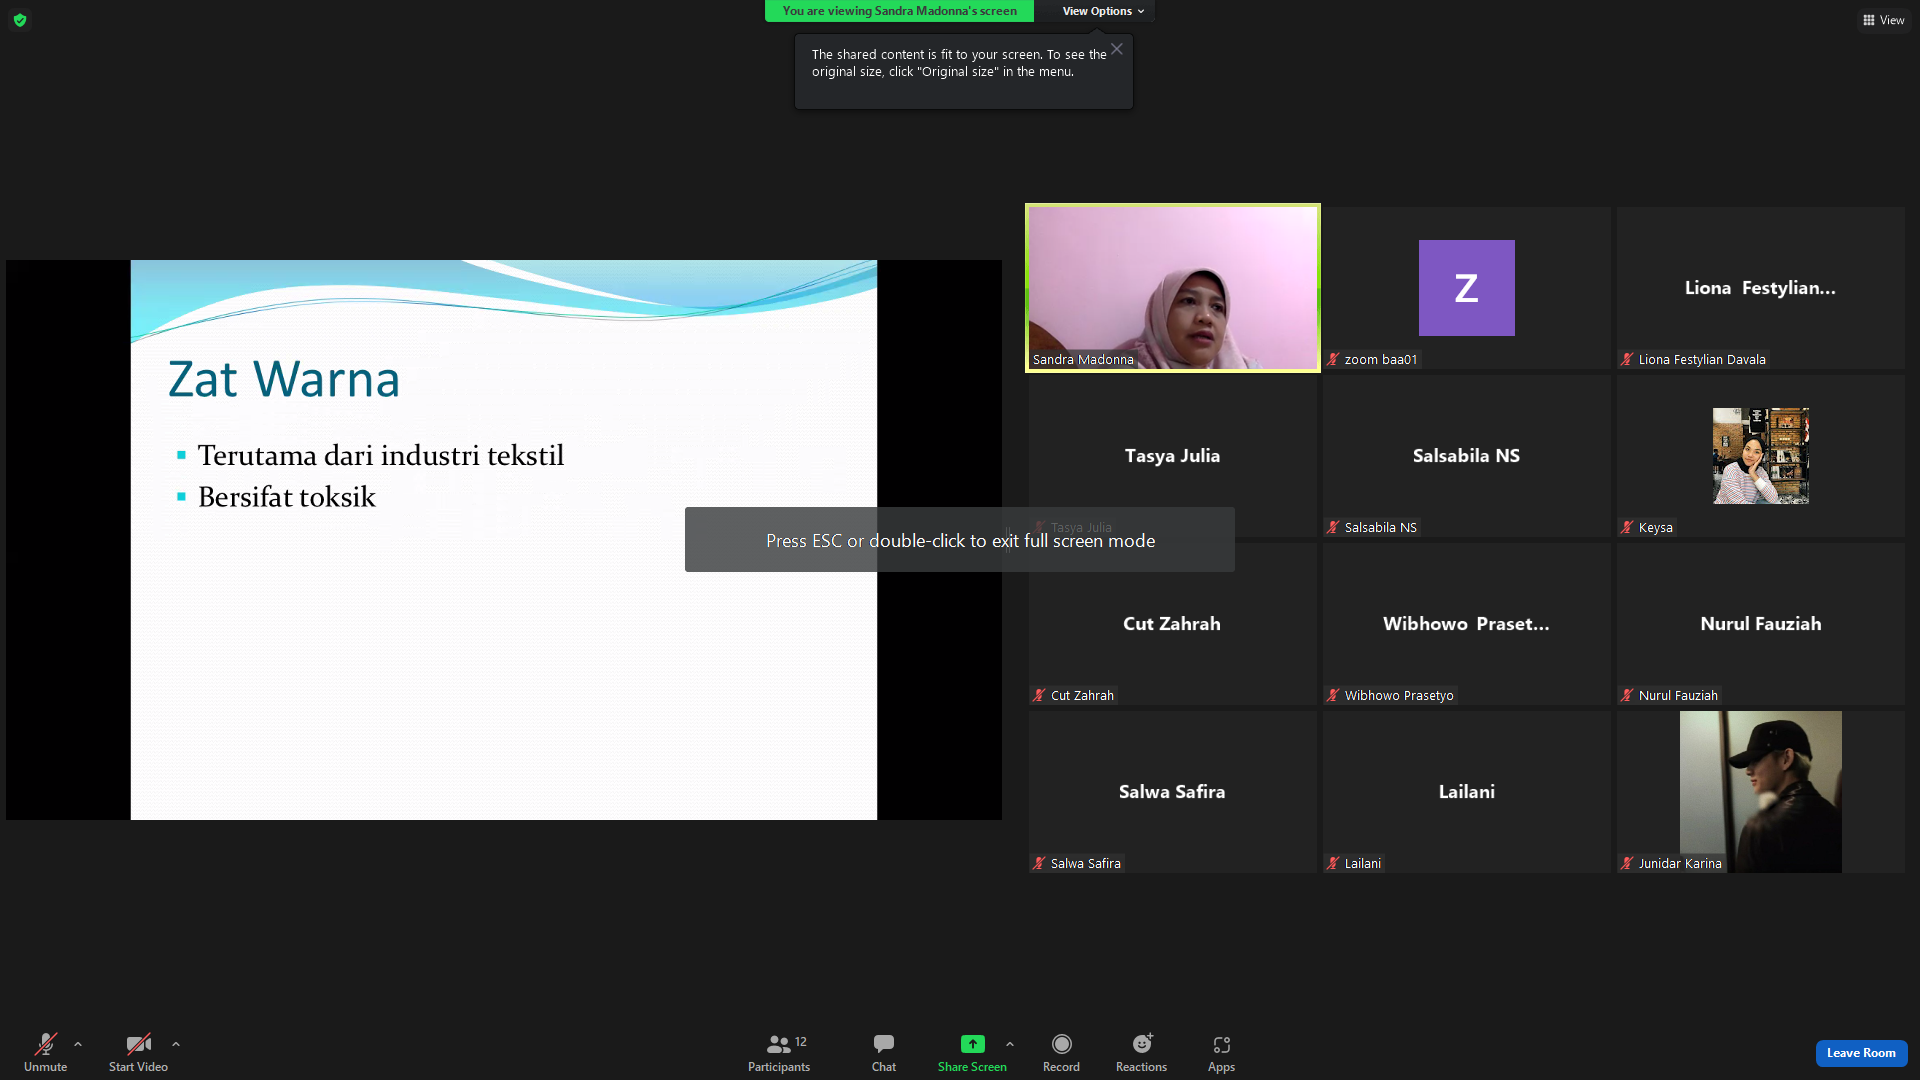1920x1080 pixels.
Task: Click the green encryption shield icon
Action: tap(20, 20)
